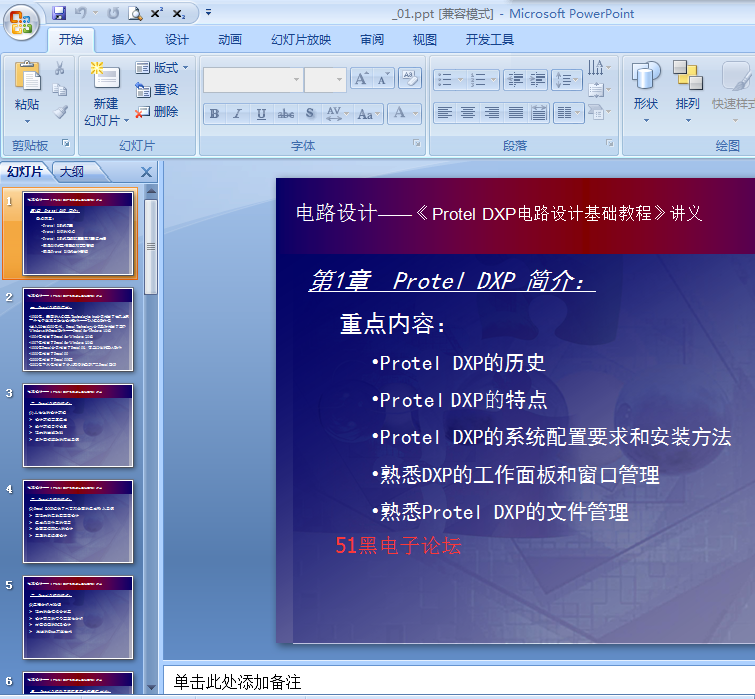Open the Layout (版式) dropdown
Image resolution: width=755 pixels, height=699 pixels.
click(162, 67)
